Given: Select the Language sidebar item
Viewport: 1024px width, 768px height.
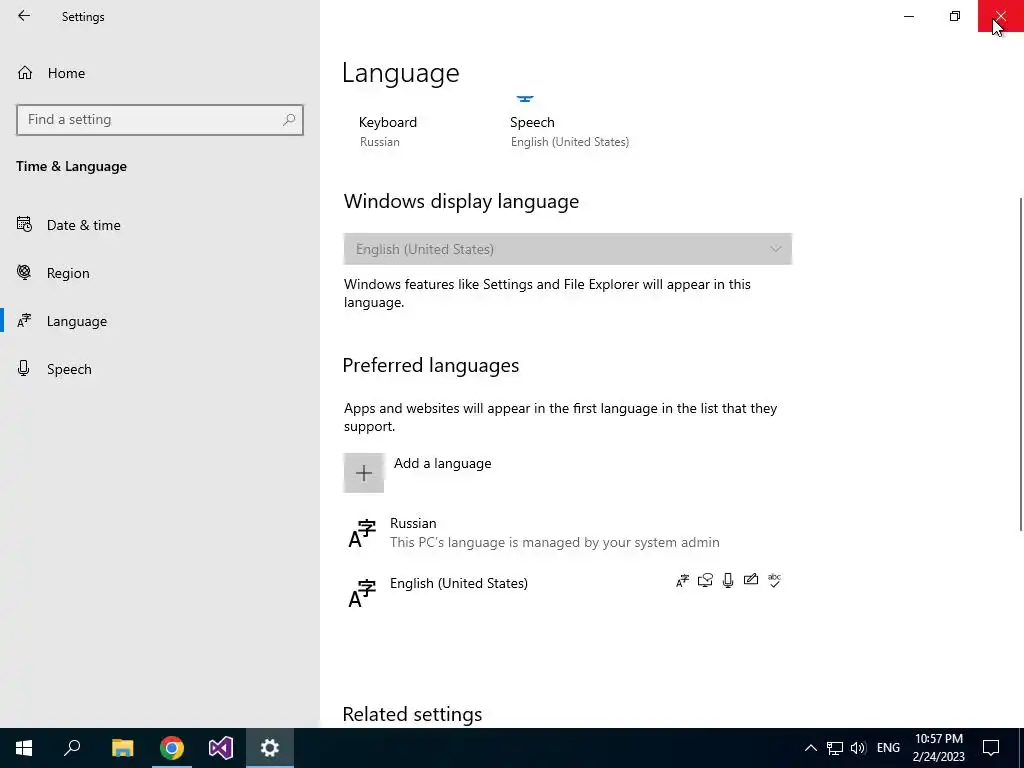Looking at the screenshot, I should point(160,321).
